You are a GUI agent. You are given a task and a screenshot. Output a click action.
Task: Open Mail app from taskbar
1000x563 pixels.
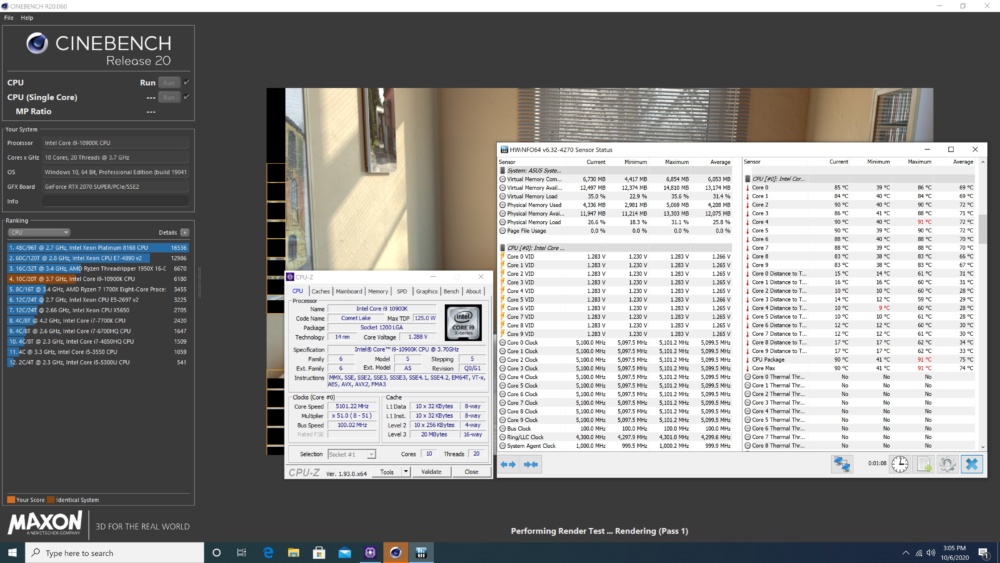point(344,553)
